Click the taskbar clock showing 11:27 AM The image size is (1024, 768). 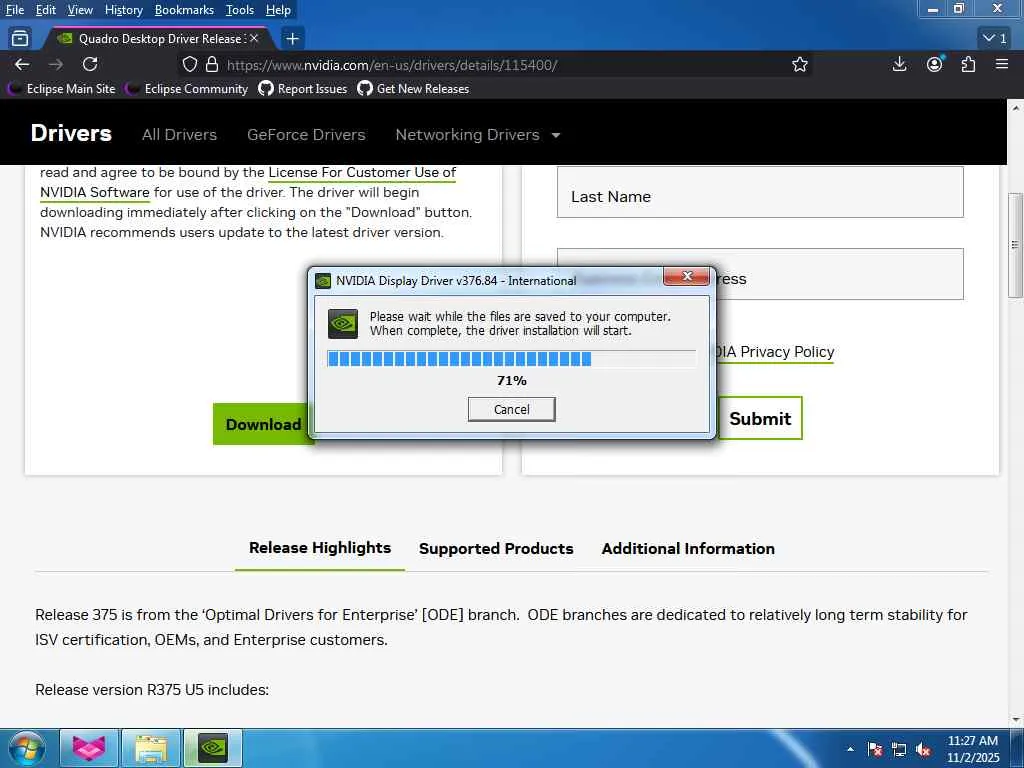(973, 748)
